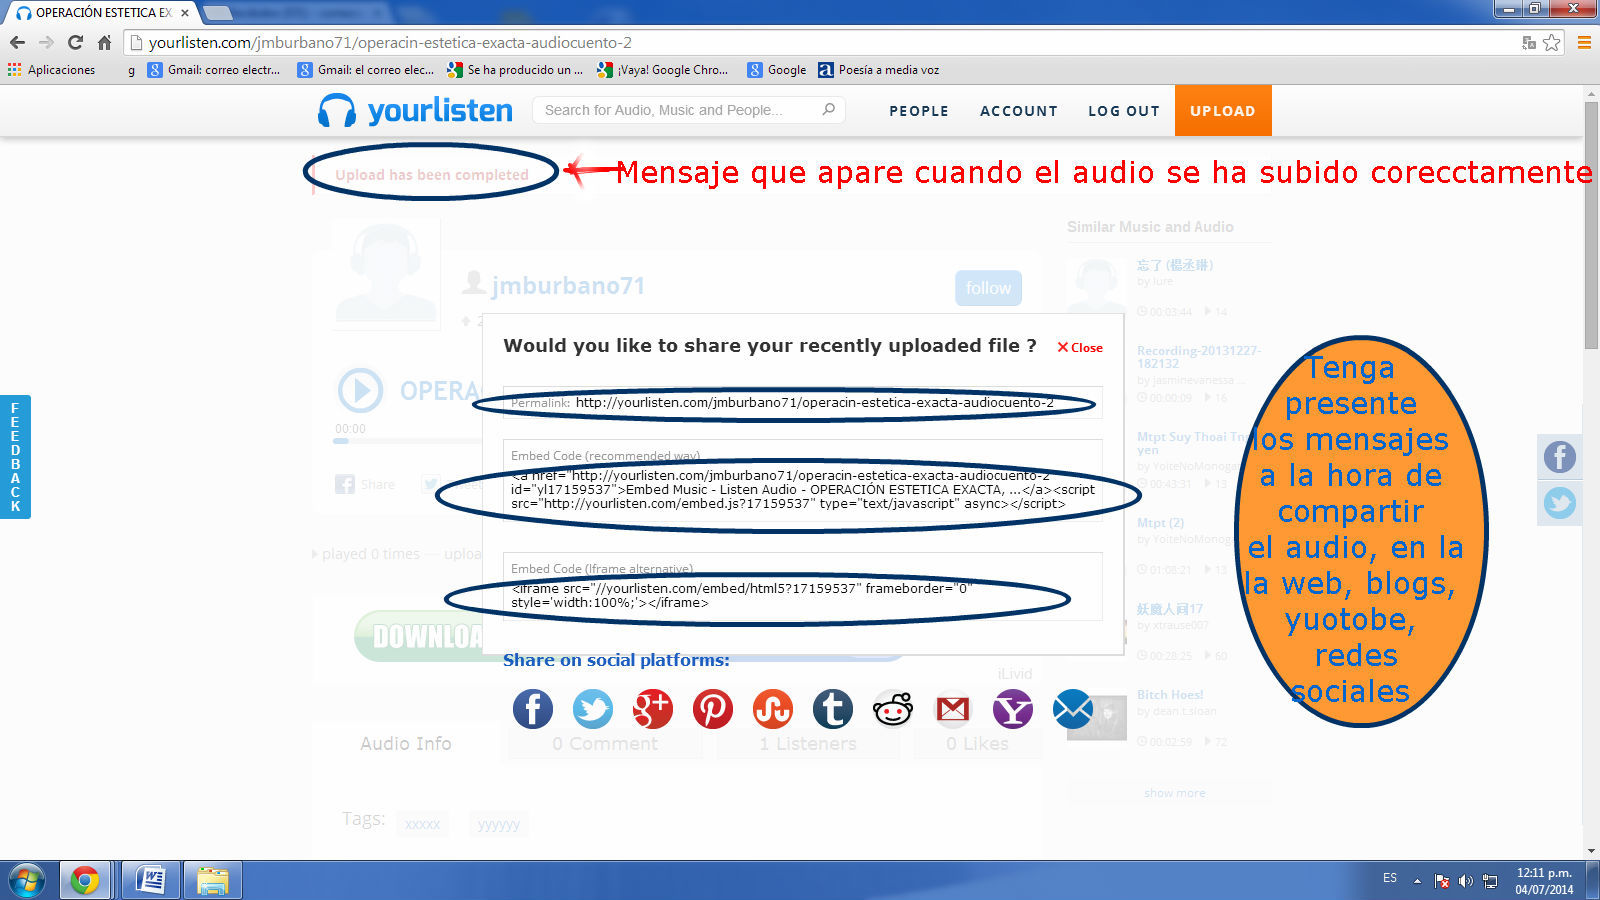The image size is (1600, 900).
Task: Open the Aplicaciones bookmarks shortcut
Action: coord(51,70)
